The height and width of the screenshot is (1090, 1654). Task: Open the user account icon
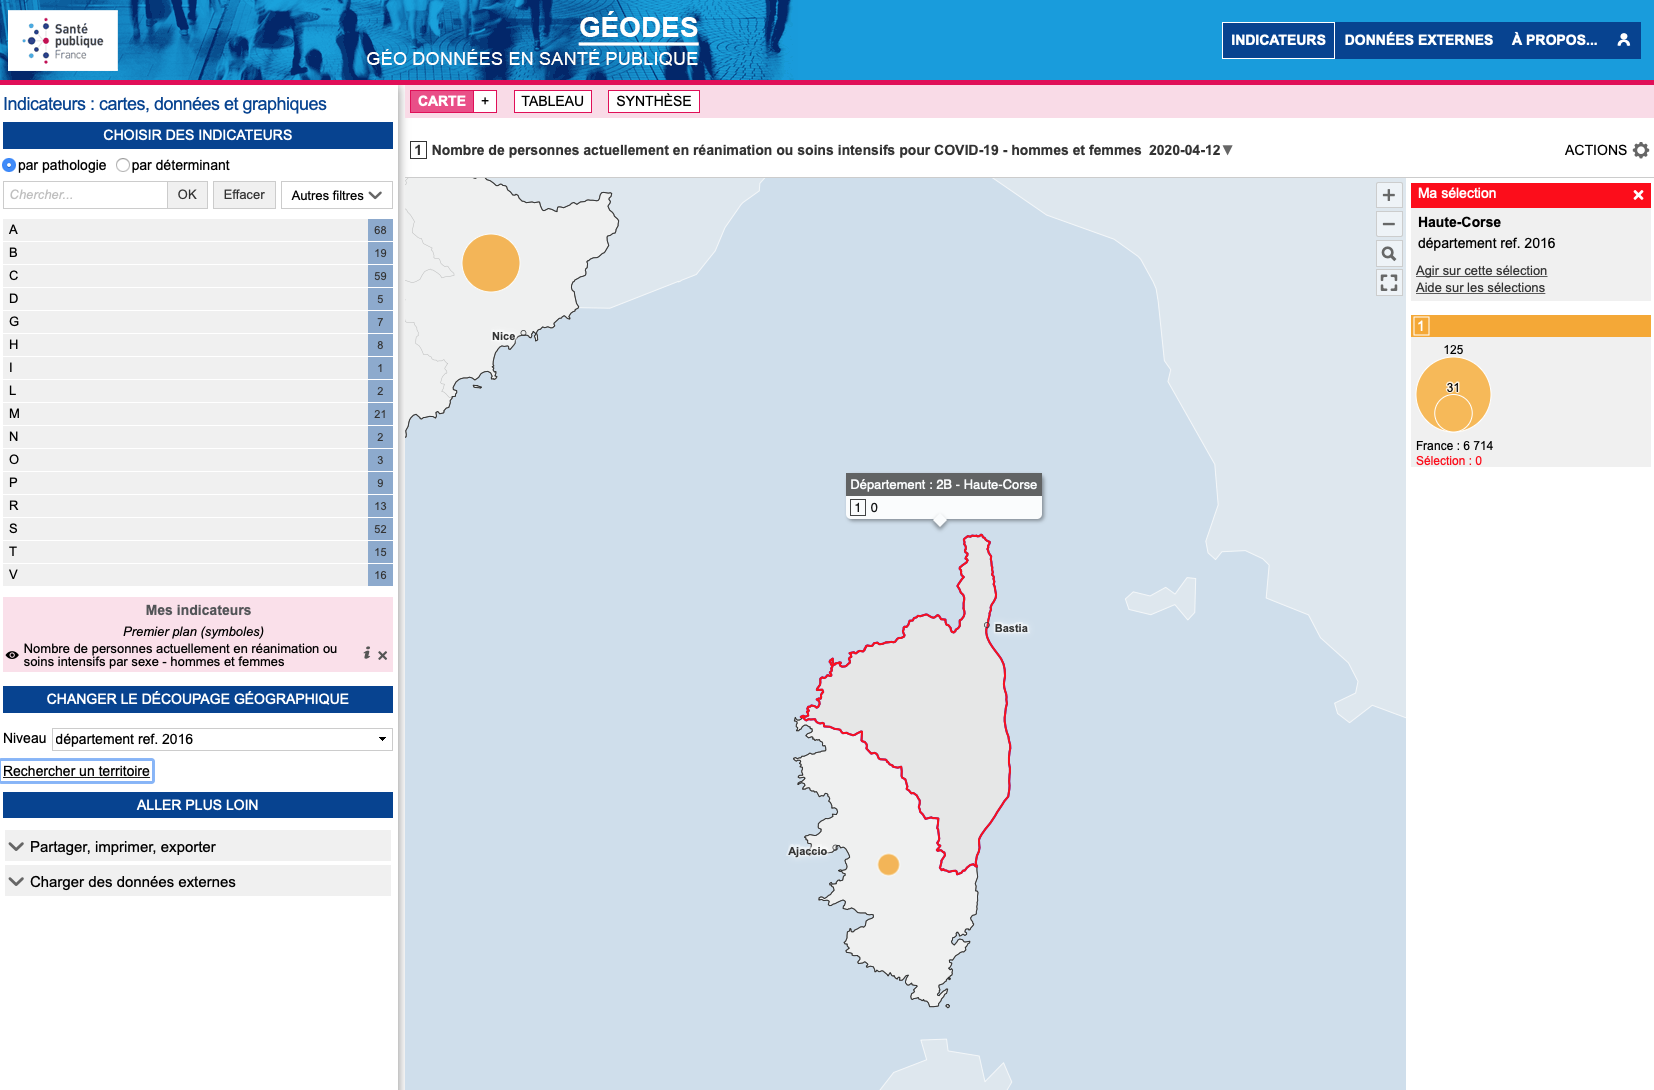1623,40
